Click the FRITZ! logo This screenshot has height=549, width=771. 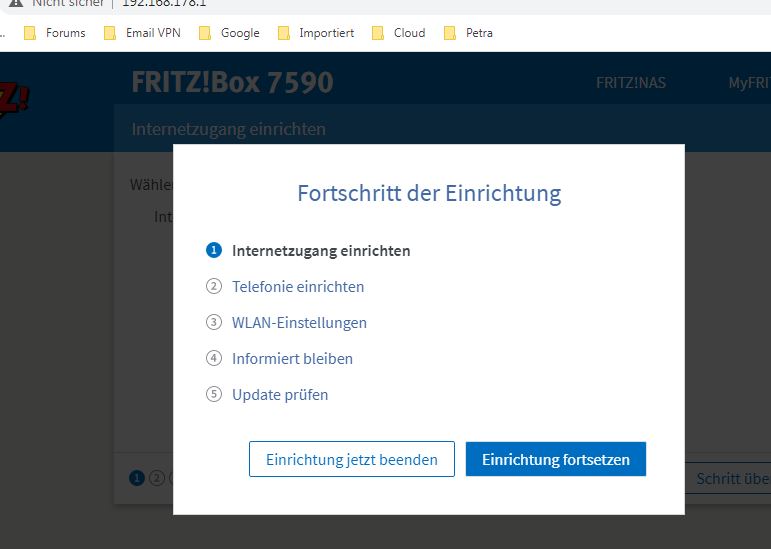(14, 101)
